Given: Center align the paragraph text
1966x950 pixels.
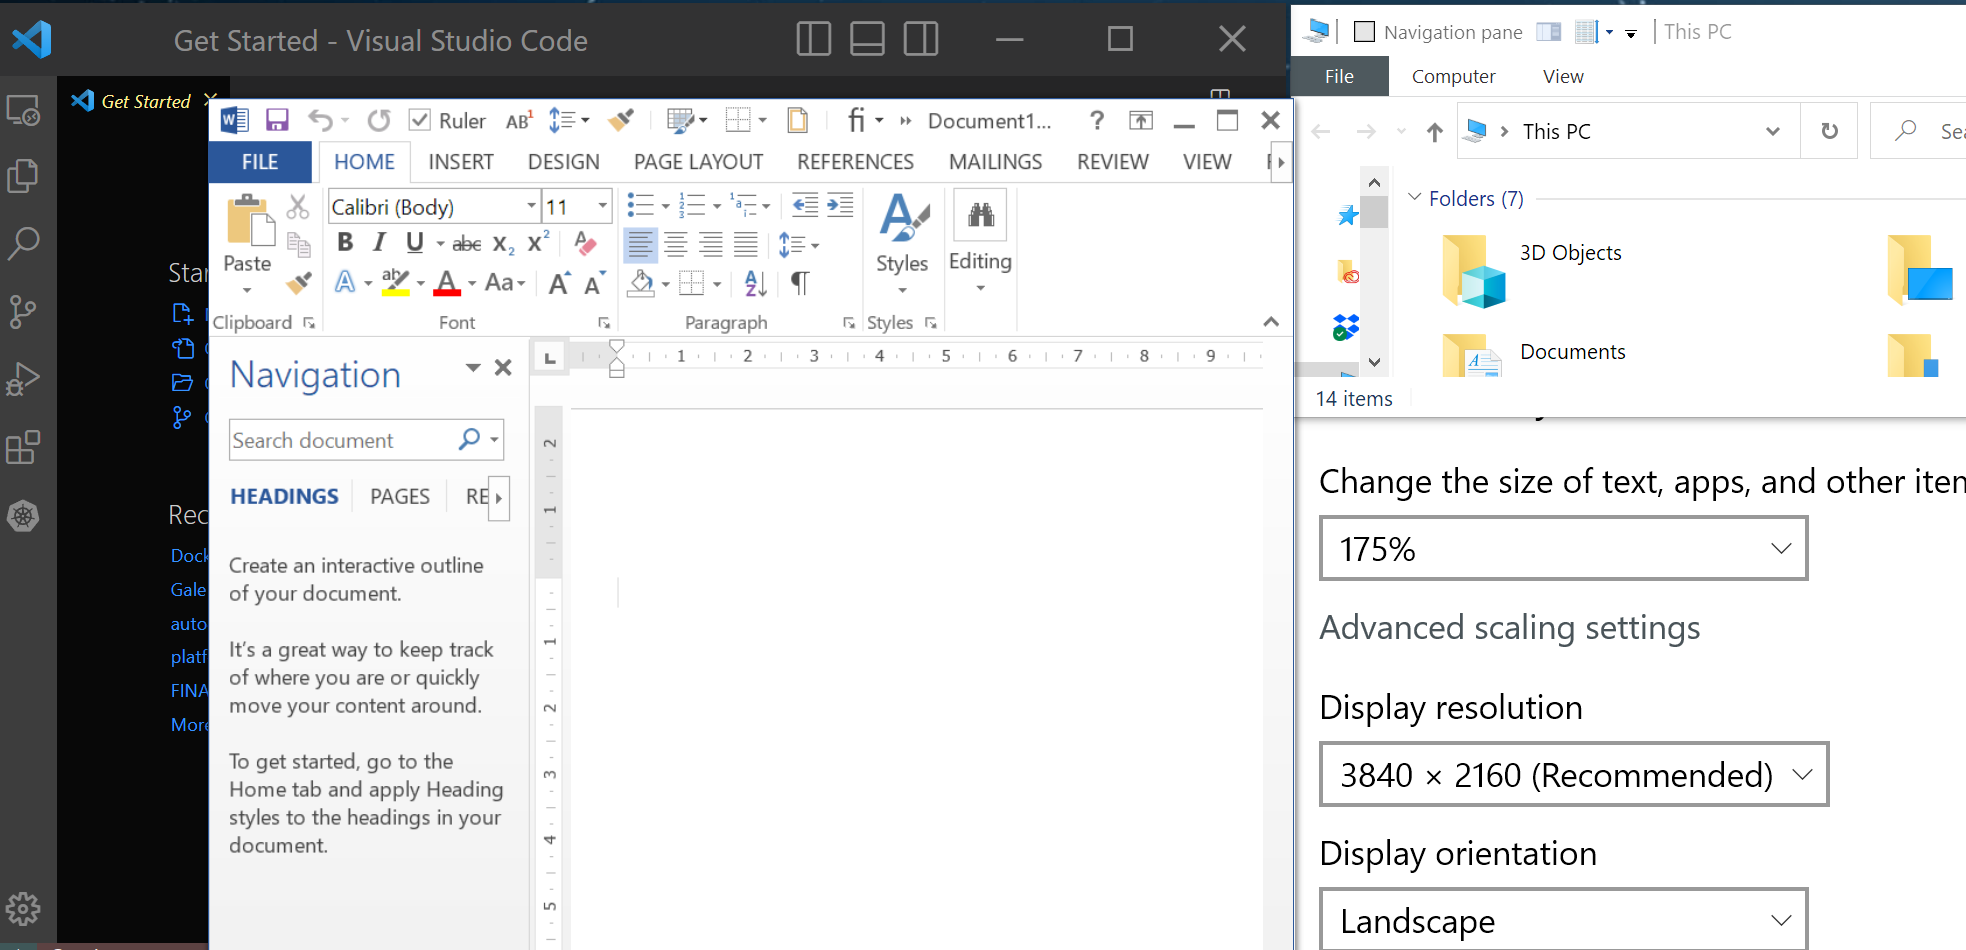Looking at the screenshot, I should click(x=676, y=244).
